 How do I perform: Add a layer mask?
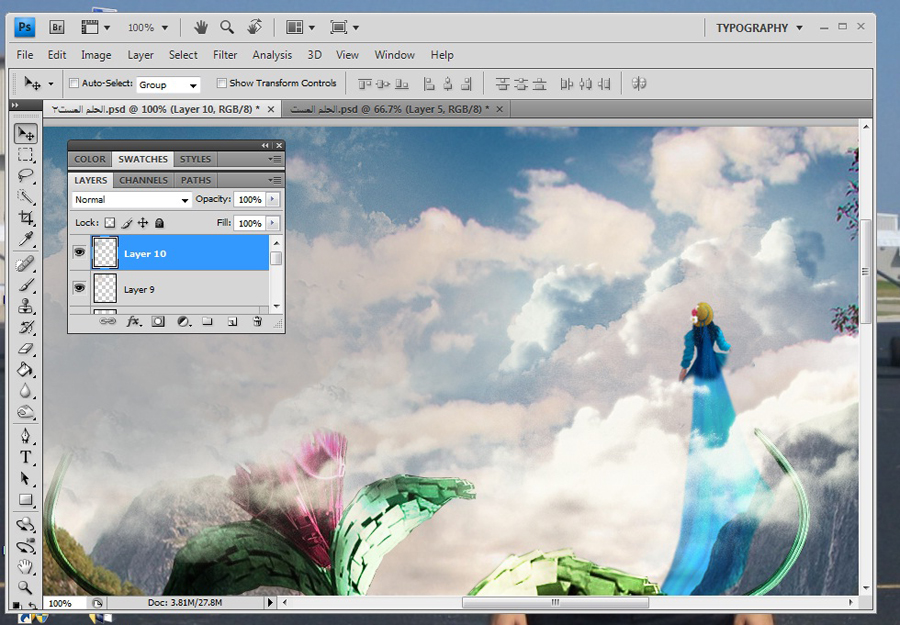tap(158, 321)
